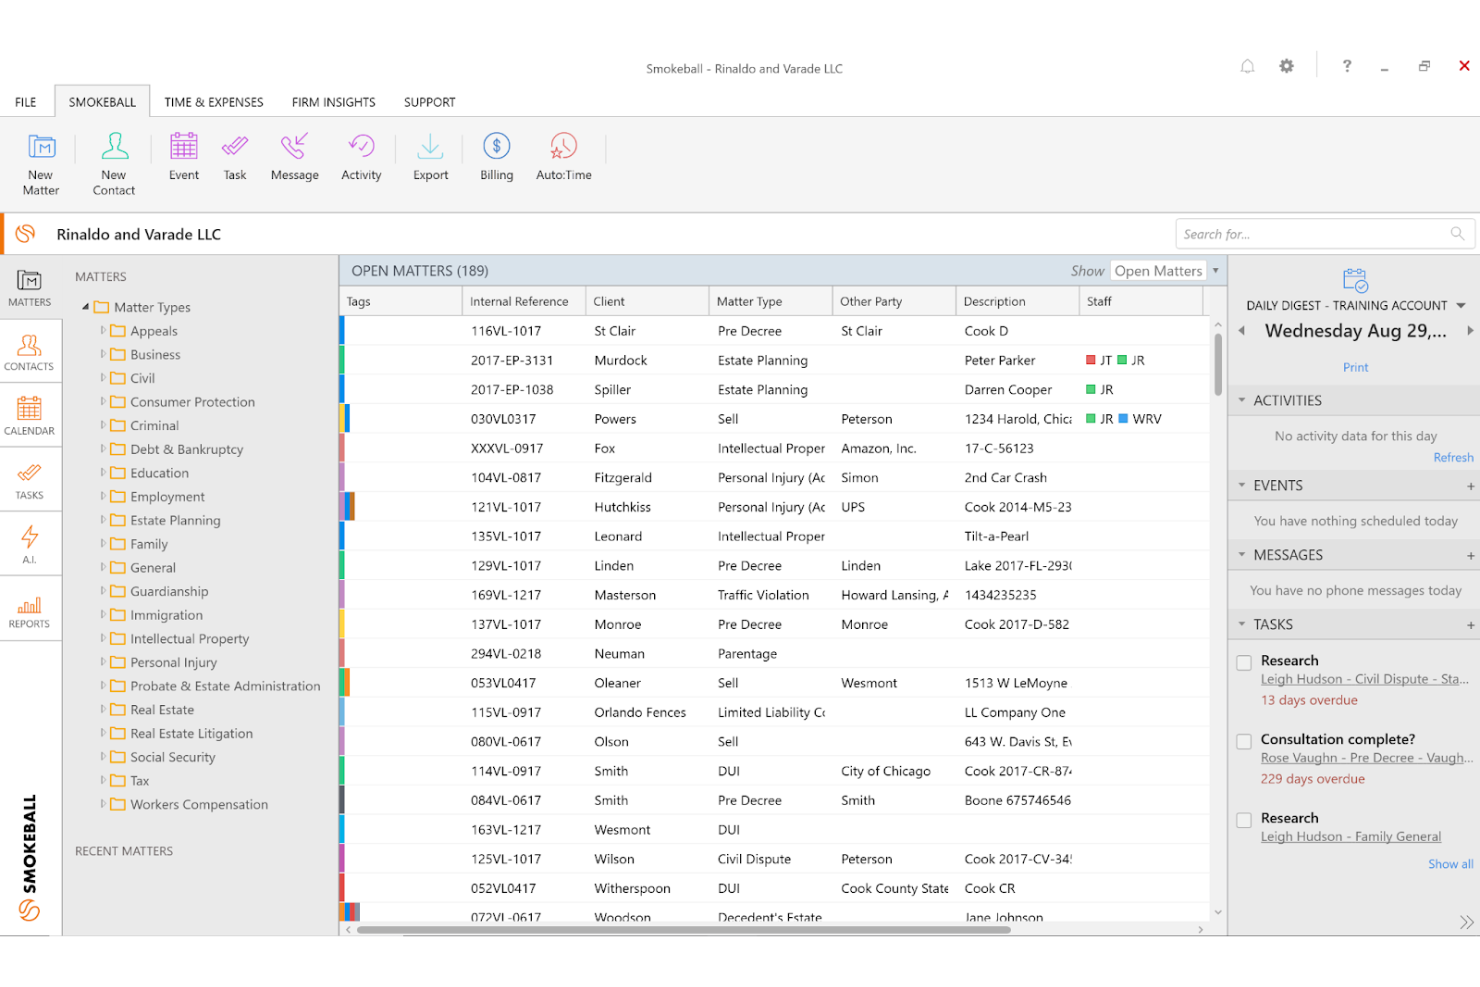Launch the Auto:Time ribbon tool

(x=563, y=147)
